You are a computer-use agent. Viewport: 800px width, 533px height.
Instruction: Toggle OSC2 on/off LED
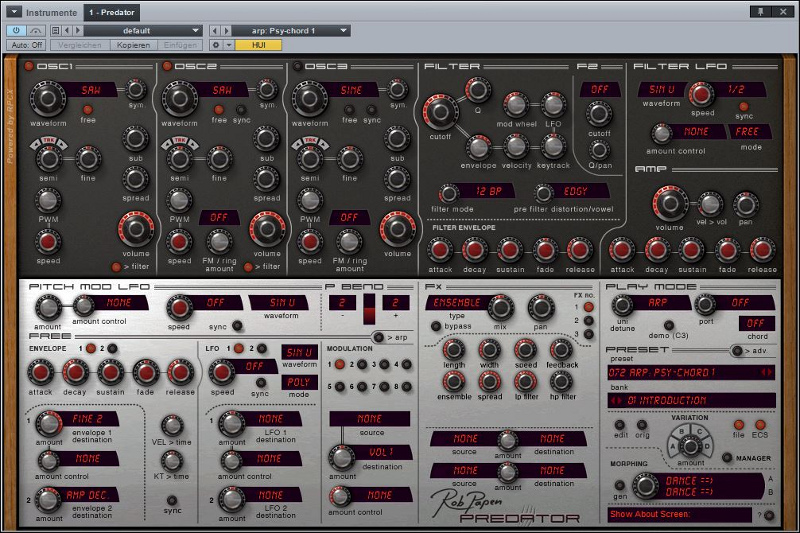167,66
